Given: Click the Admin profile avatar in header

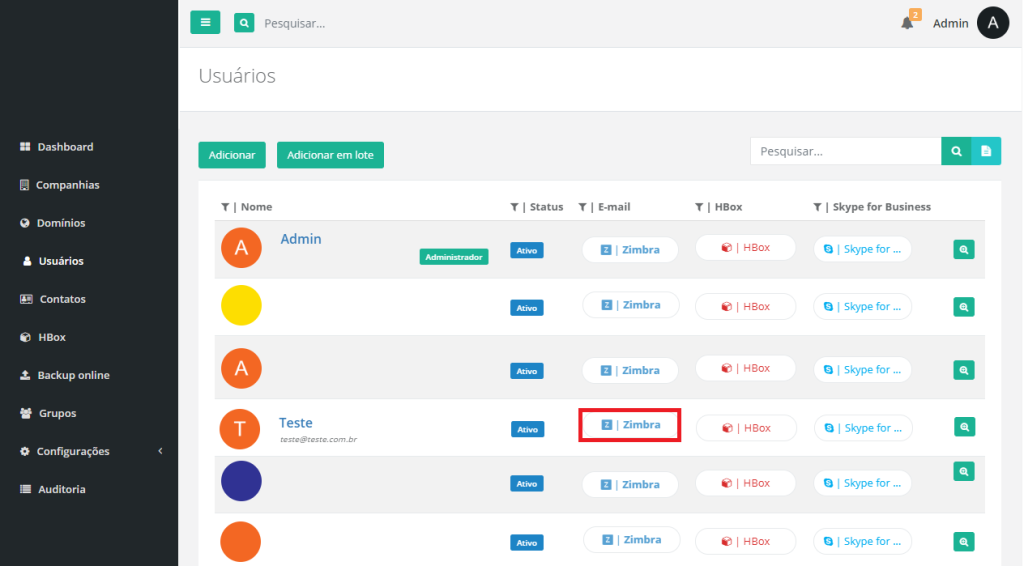Looking at the screenshot, I should [992, 23].
